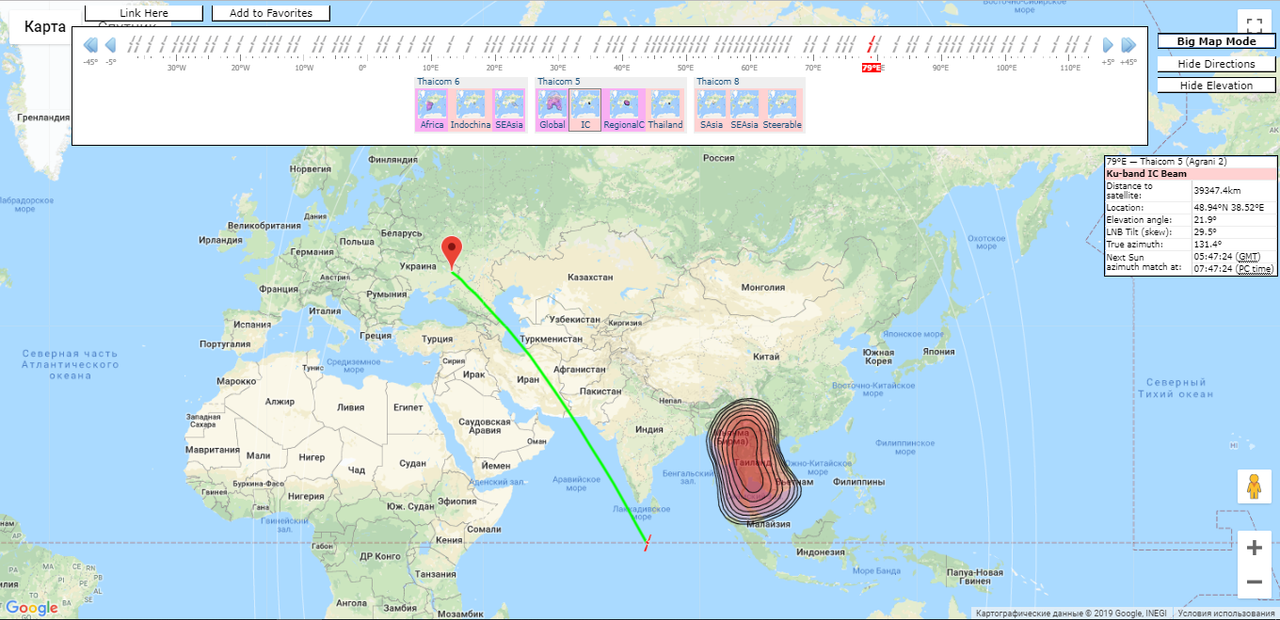The height and width of the screenshot is (620, 1280).
Task: Click the map data copyright text
Action: click(1072, 613)
